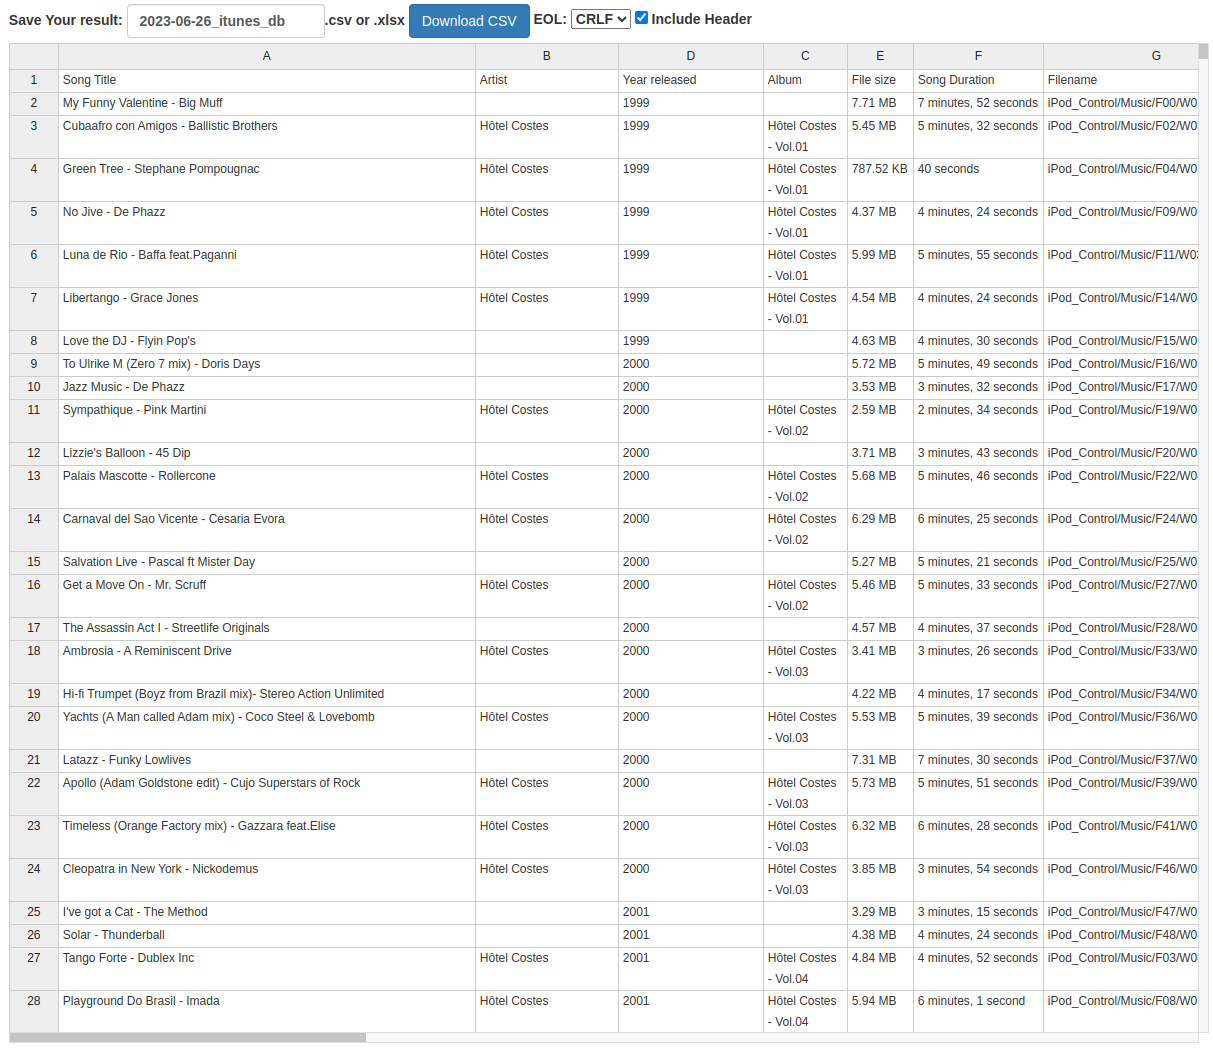Click the 'File size' header cell

click(x=880, y=80)
